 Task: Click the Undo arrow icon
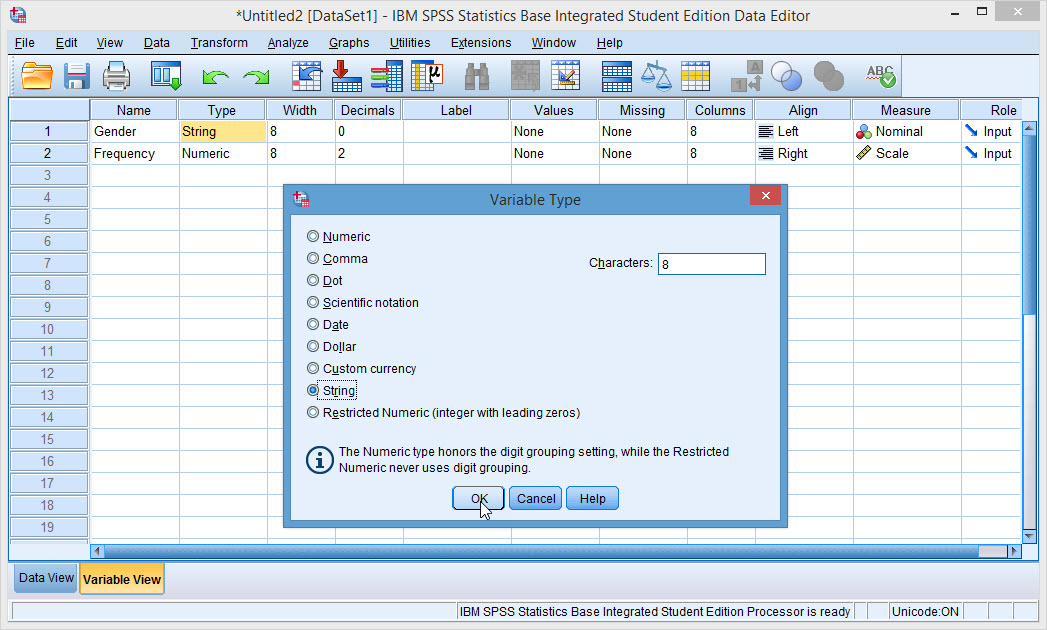pyautogui.click(x=215, y=77)
